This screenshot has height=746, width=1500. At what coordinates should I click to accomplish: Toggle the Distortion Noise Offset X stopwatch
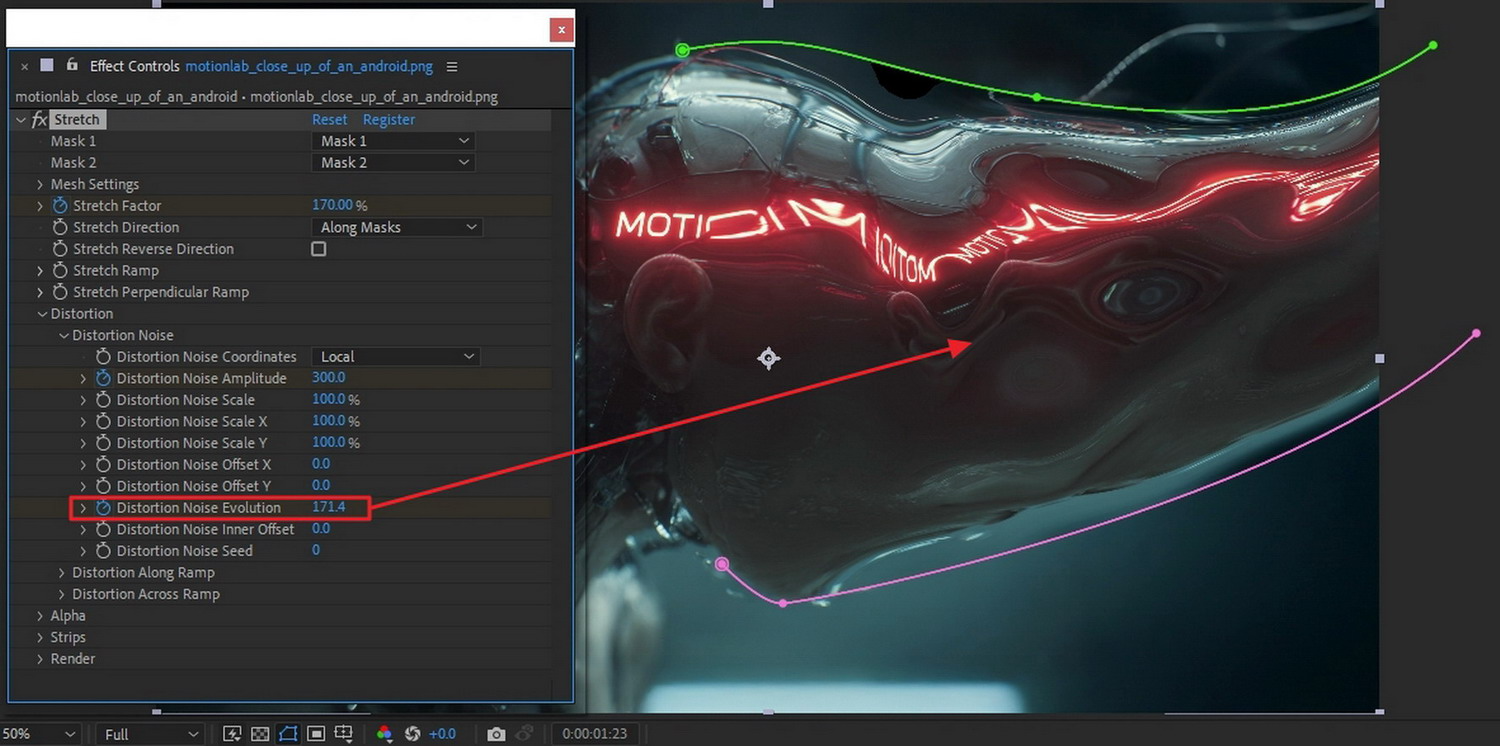click(103, 464)
